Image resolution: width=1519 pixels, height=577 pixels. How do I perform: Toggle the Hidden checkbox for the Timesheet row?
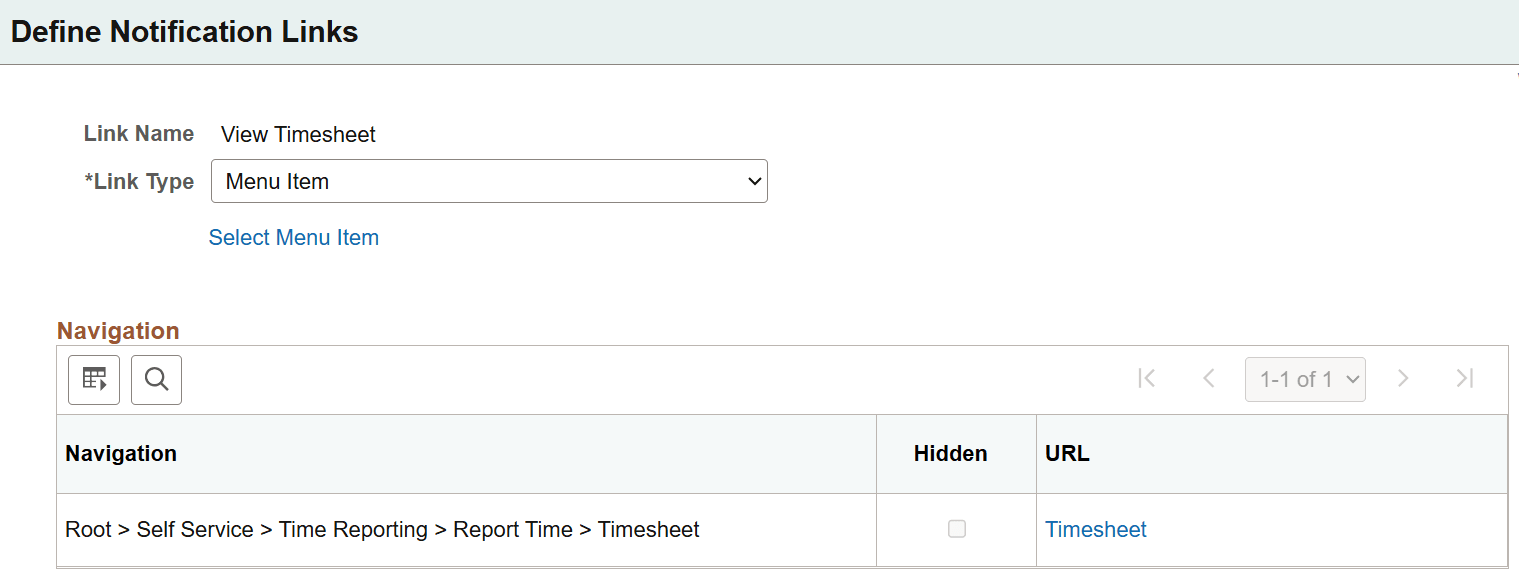tap(956, 529)
